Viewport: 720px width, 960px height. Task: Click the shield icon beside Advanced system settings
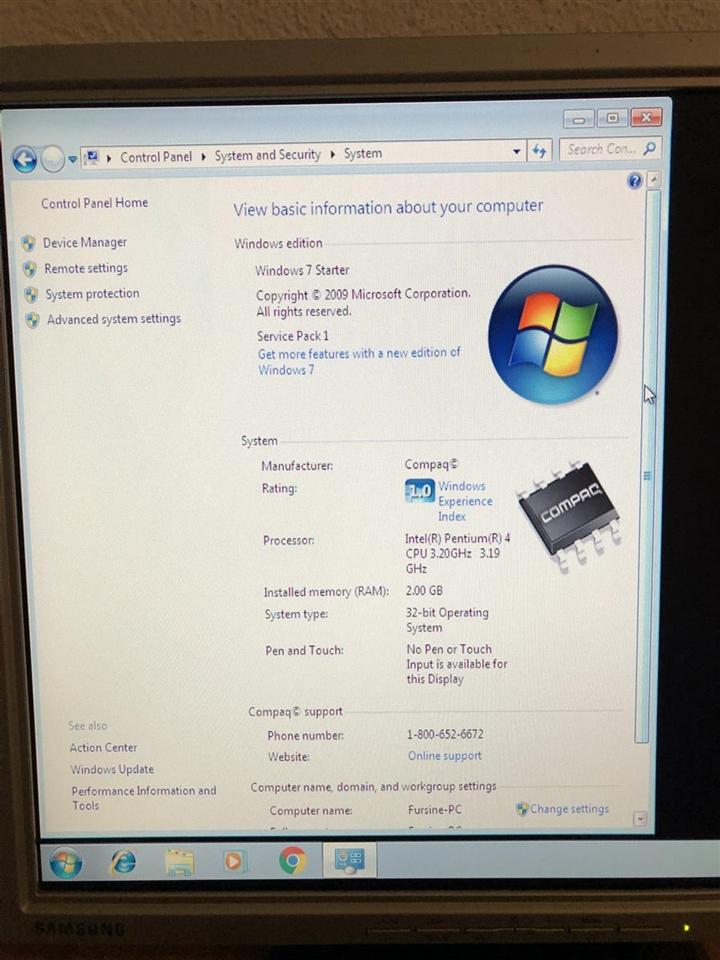[x=32, y=320]
